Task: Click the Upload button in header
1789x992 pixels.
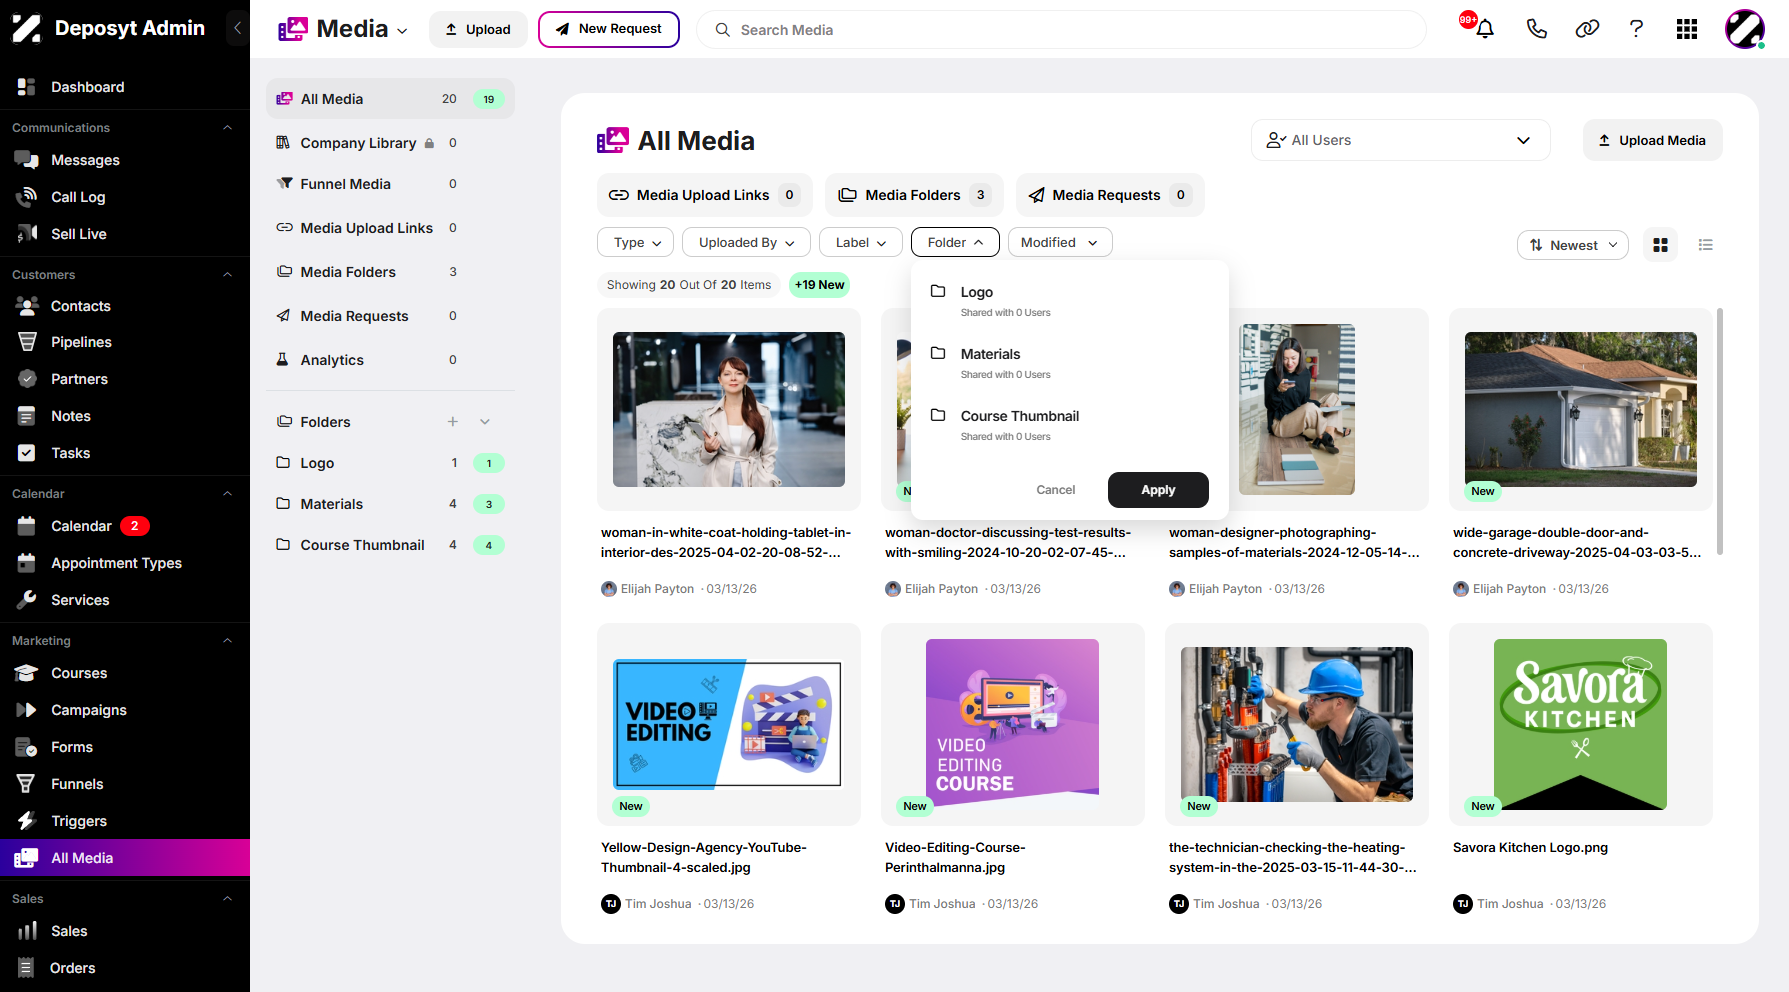Action: pos(478,29)
